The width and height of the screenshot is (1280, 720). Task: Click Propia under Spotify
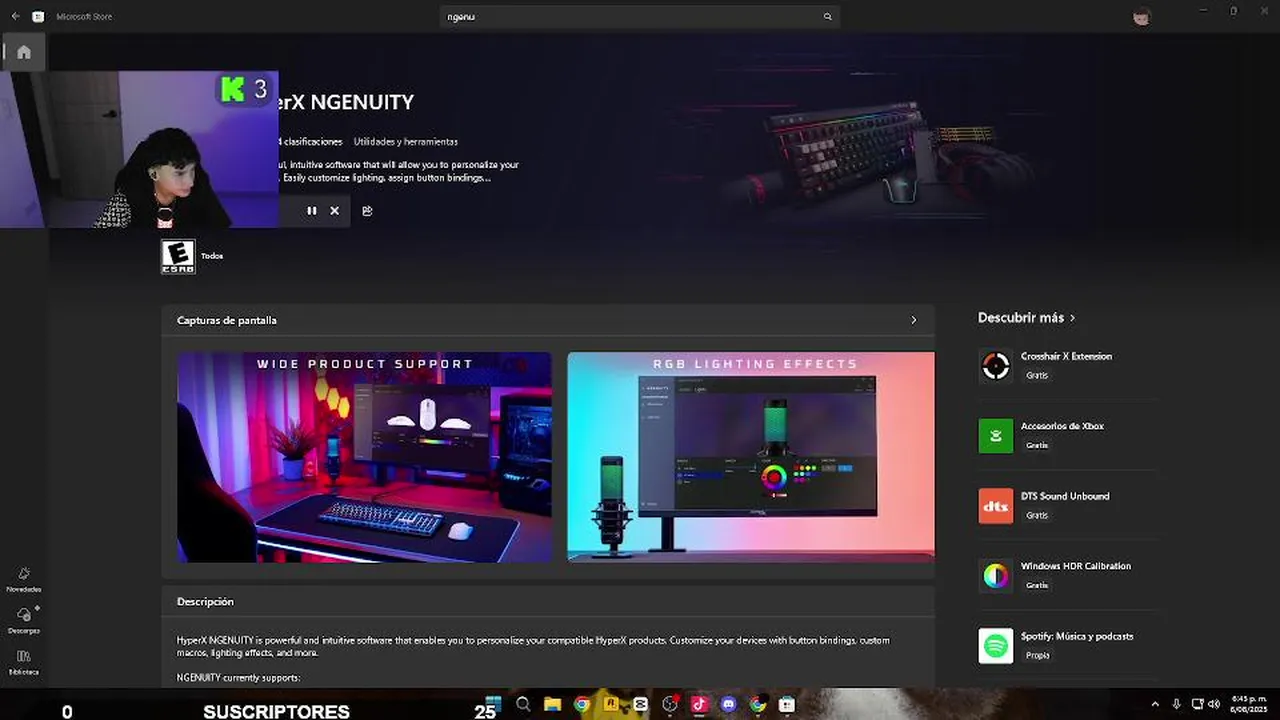pyautogui.click(x=1037, y=655)
